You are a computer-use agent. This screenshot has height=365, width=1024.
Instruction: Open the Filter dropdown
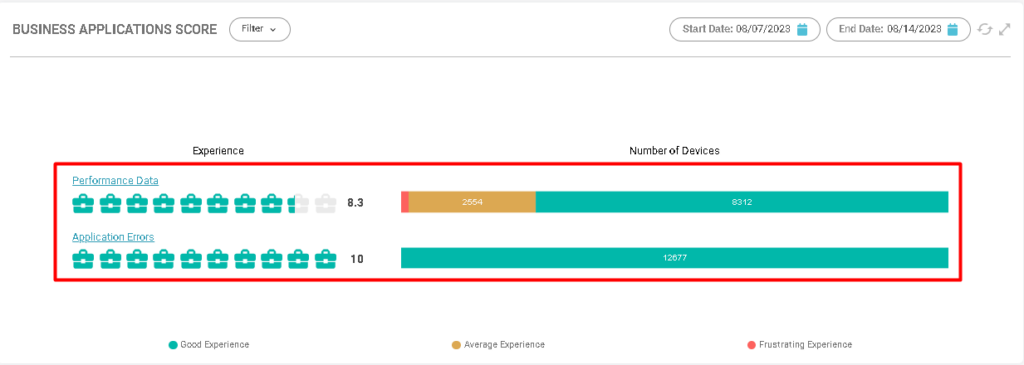(259, 29)
